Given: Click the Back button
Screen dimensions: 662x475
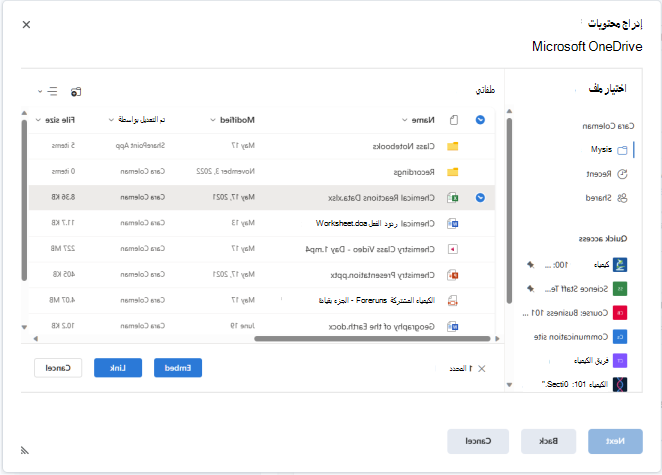Looking at the screenshot, I should tap(548, 441).
